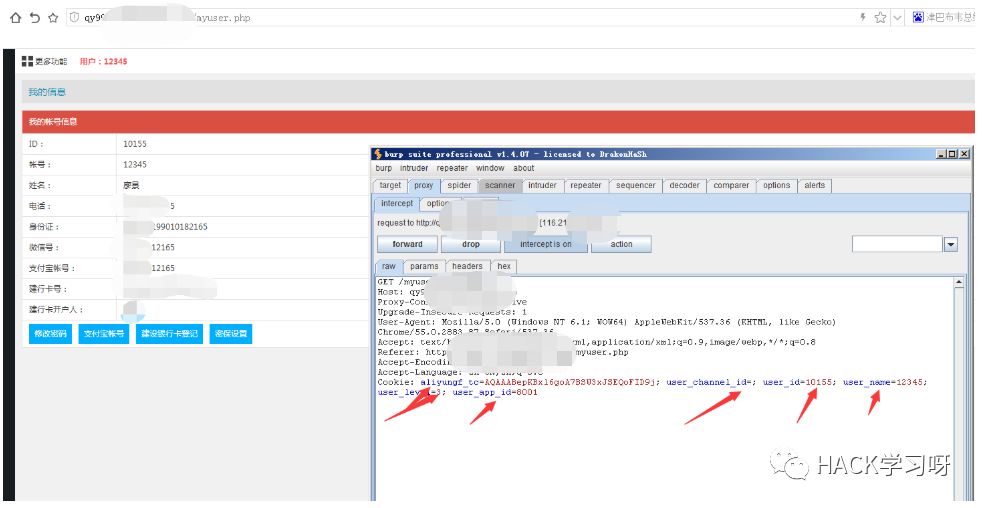Close the Burp Suite window
982x508 pixels.
tap(964, 154)
